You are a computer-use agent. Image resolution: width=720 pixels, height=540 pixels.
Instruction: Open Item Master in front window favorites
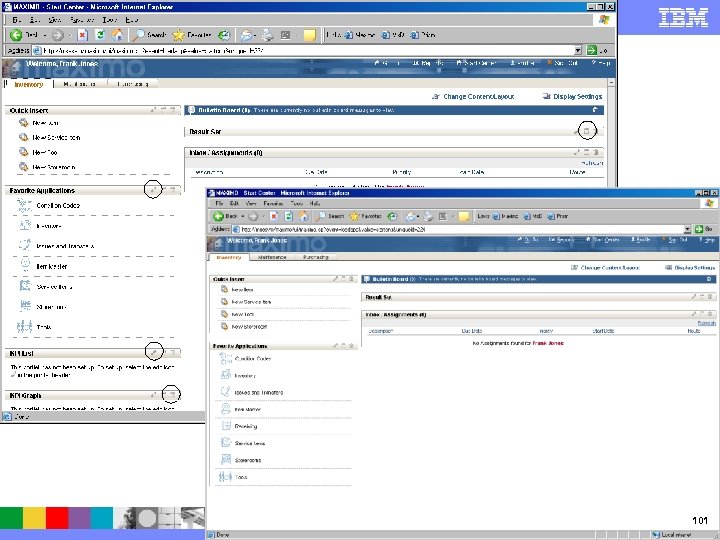(x=248, y=409)
